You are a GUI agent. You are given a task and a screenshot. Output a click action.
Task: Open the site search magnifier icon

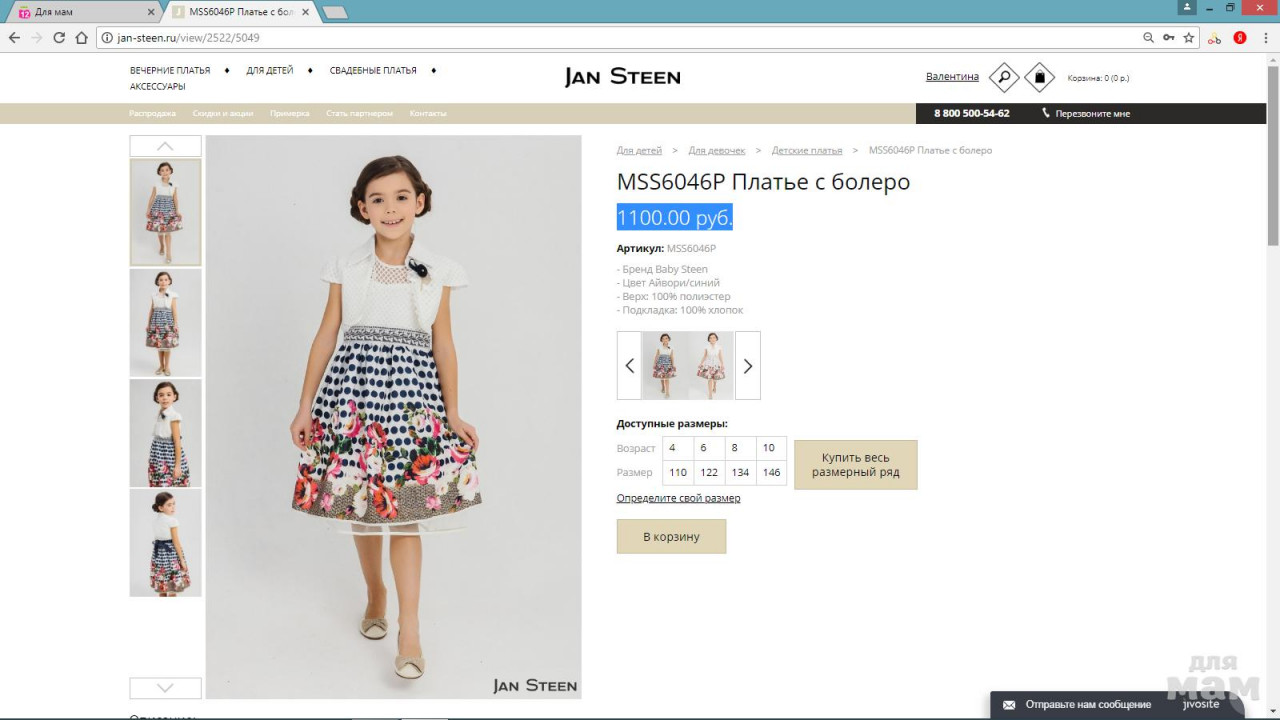1003,77
